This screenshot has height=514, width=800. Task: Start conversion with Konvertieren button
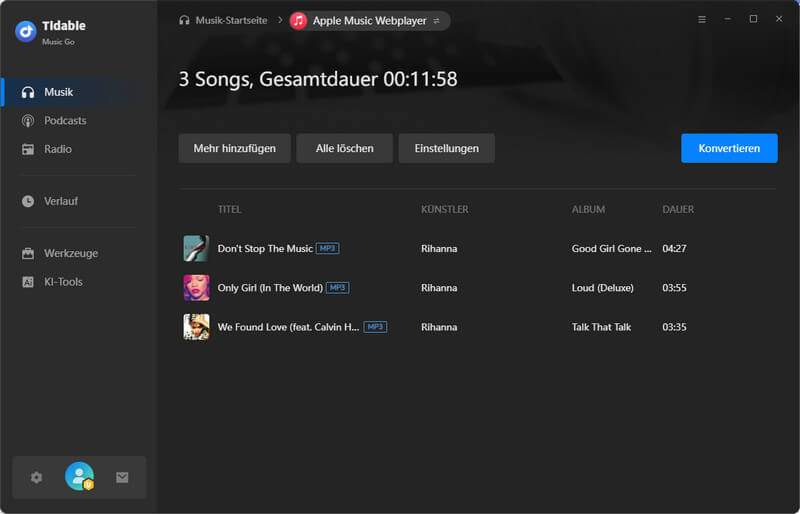pos(729,148)
